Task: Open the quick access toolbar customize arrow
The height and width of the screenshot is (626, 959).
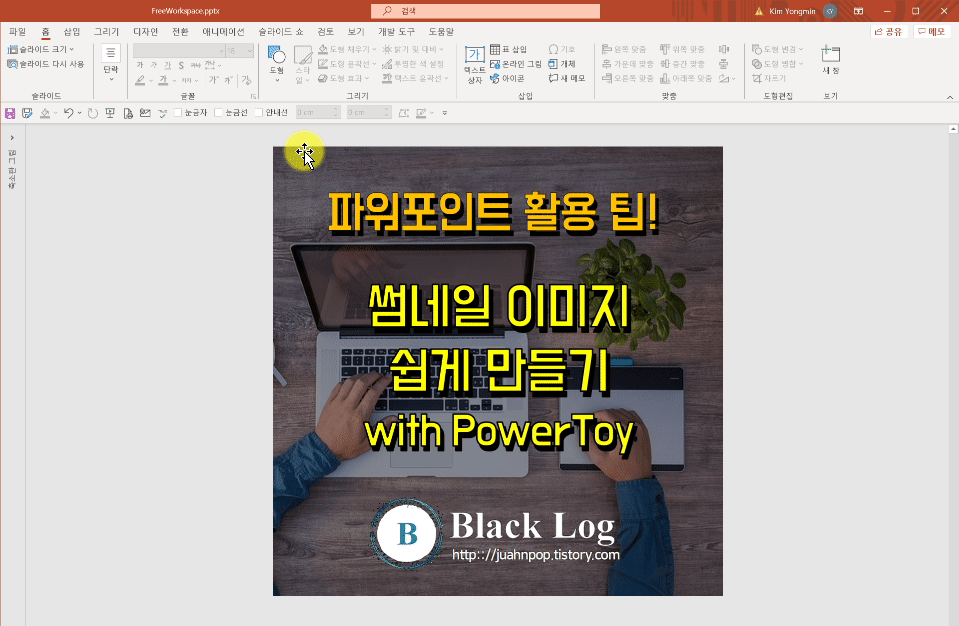Action: pos(445,113)
